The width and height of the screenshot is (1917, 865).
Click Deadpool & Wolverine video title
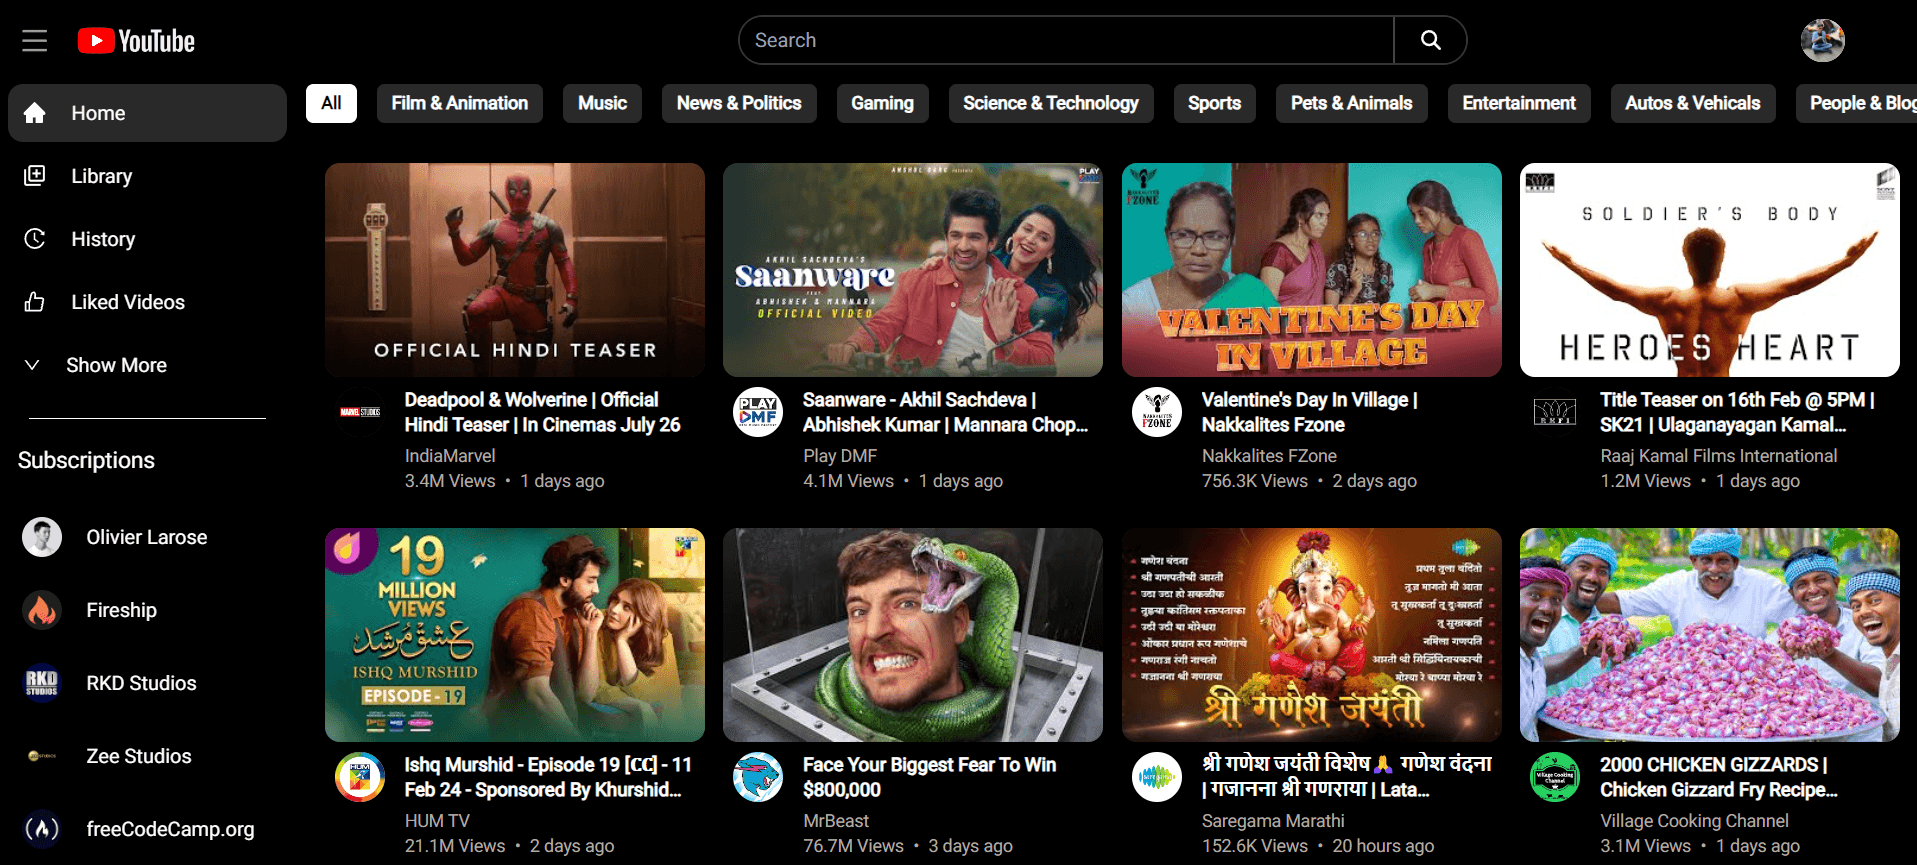pyautogui.click(x=542, y=412)
